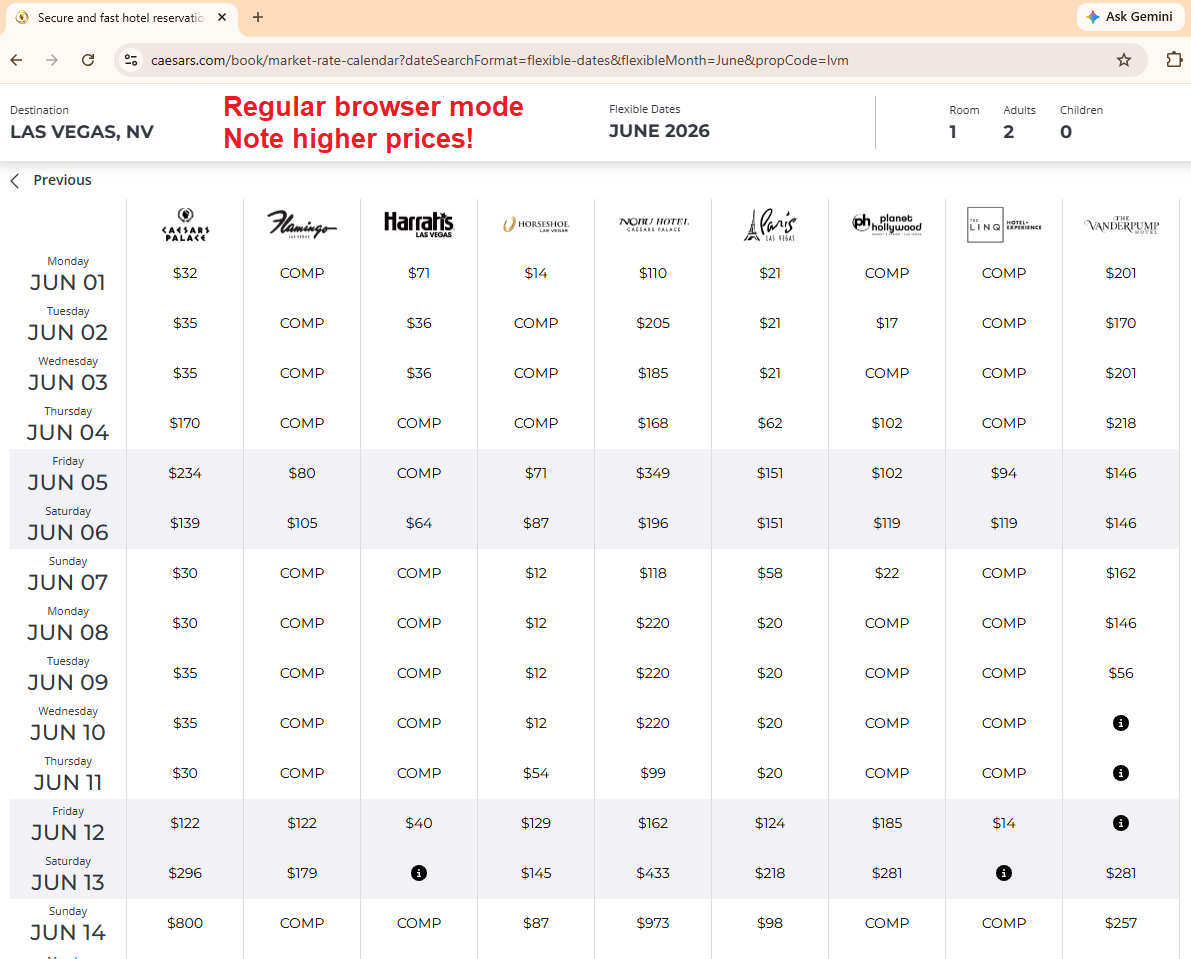
Task: Change the Children count value
Action: 1066,131
